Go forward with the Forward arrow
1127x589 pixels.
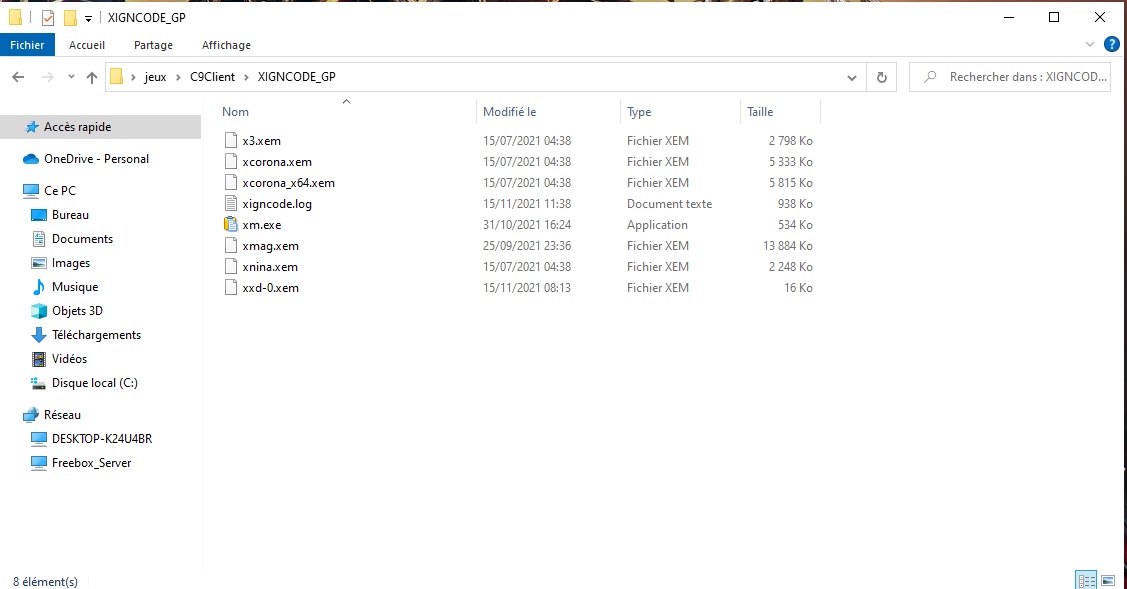47,77
